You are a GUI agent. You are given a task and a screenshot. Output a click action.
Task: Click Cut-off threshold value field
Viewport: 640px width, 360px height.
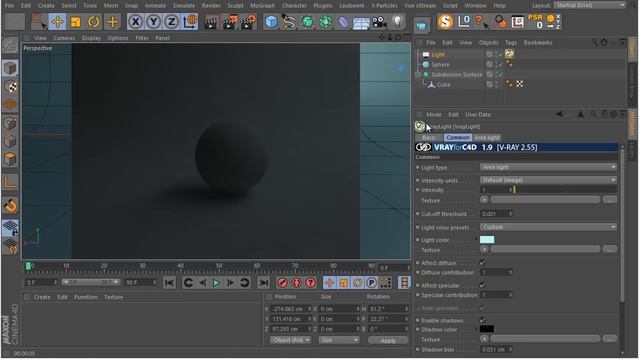tap(496, 214)
